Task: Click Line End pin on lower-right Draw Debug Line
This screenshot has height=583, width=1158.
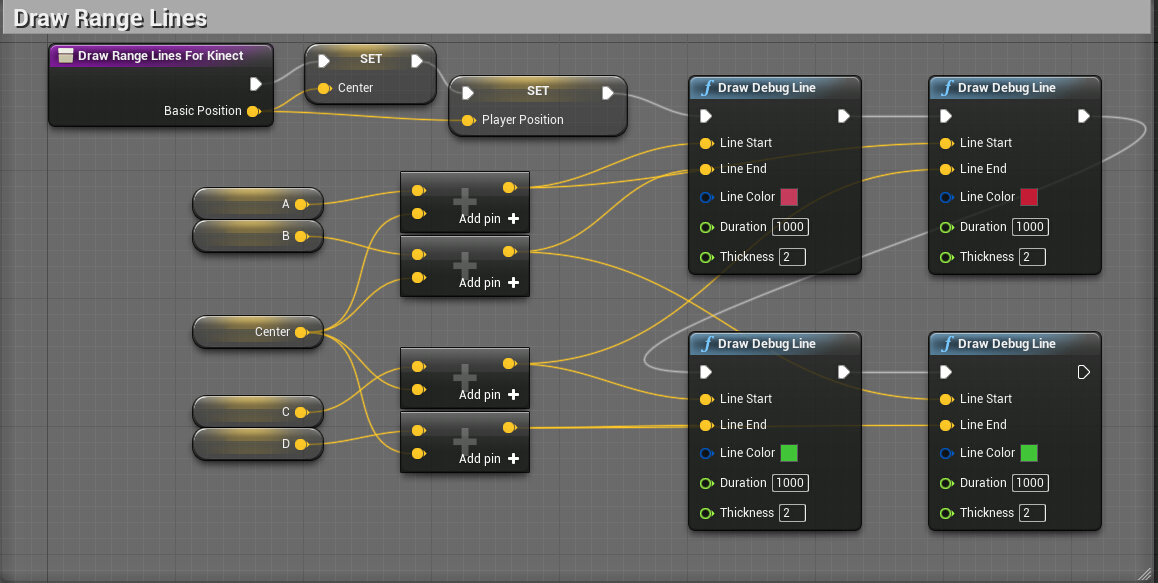Action: pyautogui.click(x=946, y=425)
